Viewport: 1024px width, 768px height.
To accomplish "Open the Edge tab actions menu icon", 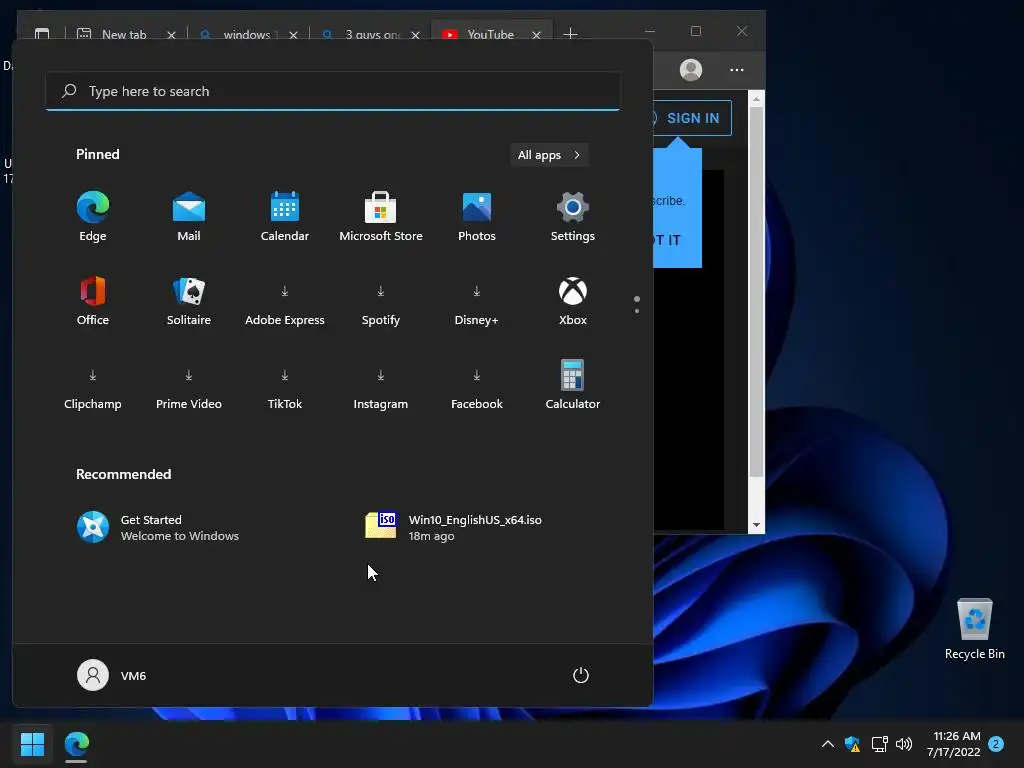I will pyautogui.click(x=42, y=33).
